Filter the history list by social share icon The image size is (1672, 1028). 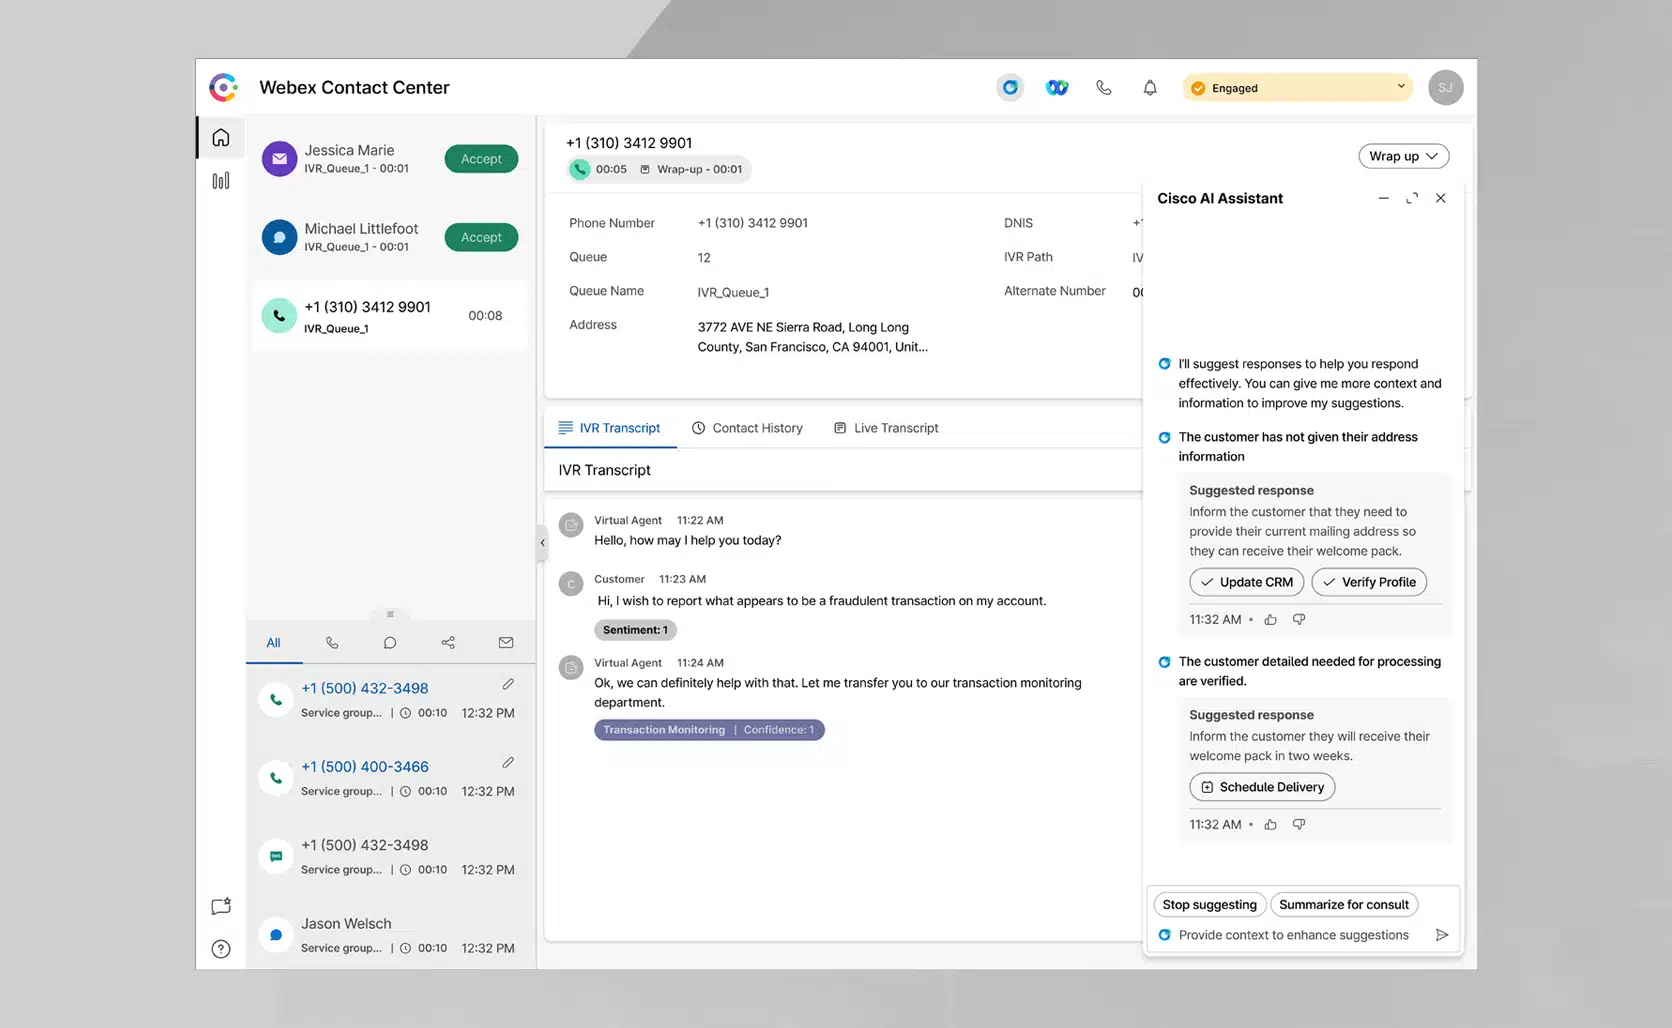coord(448,643)
